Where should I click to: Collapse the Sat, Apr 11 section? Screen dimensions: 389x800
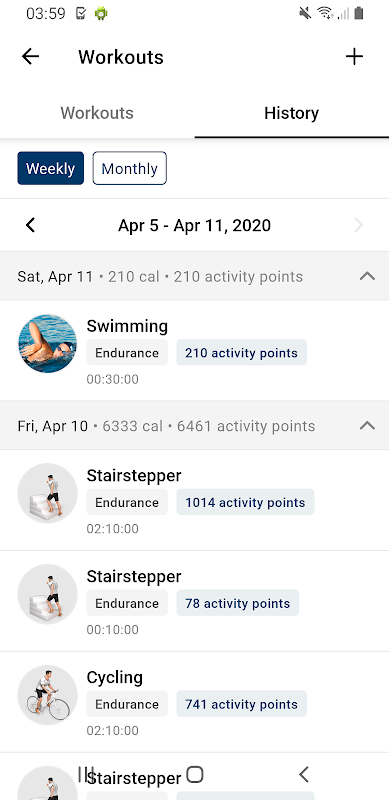click(x=367, y=277)
